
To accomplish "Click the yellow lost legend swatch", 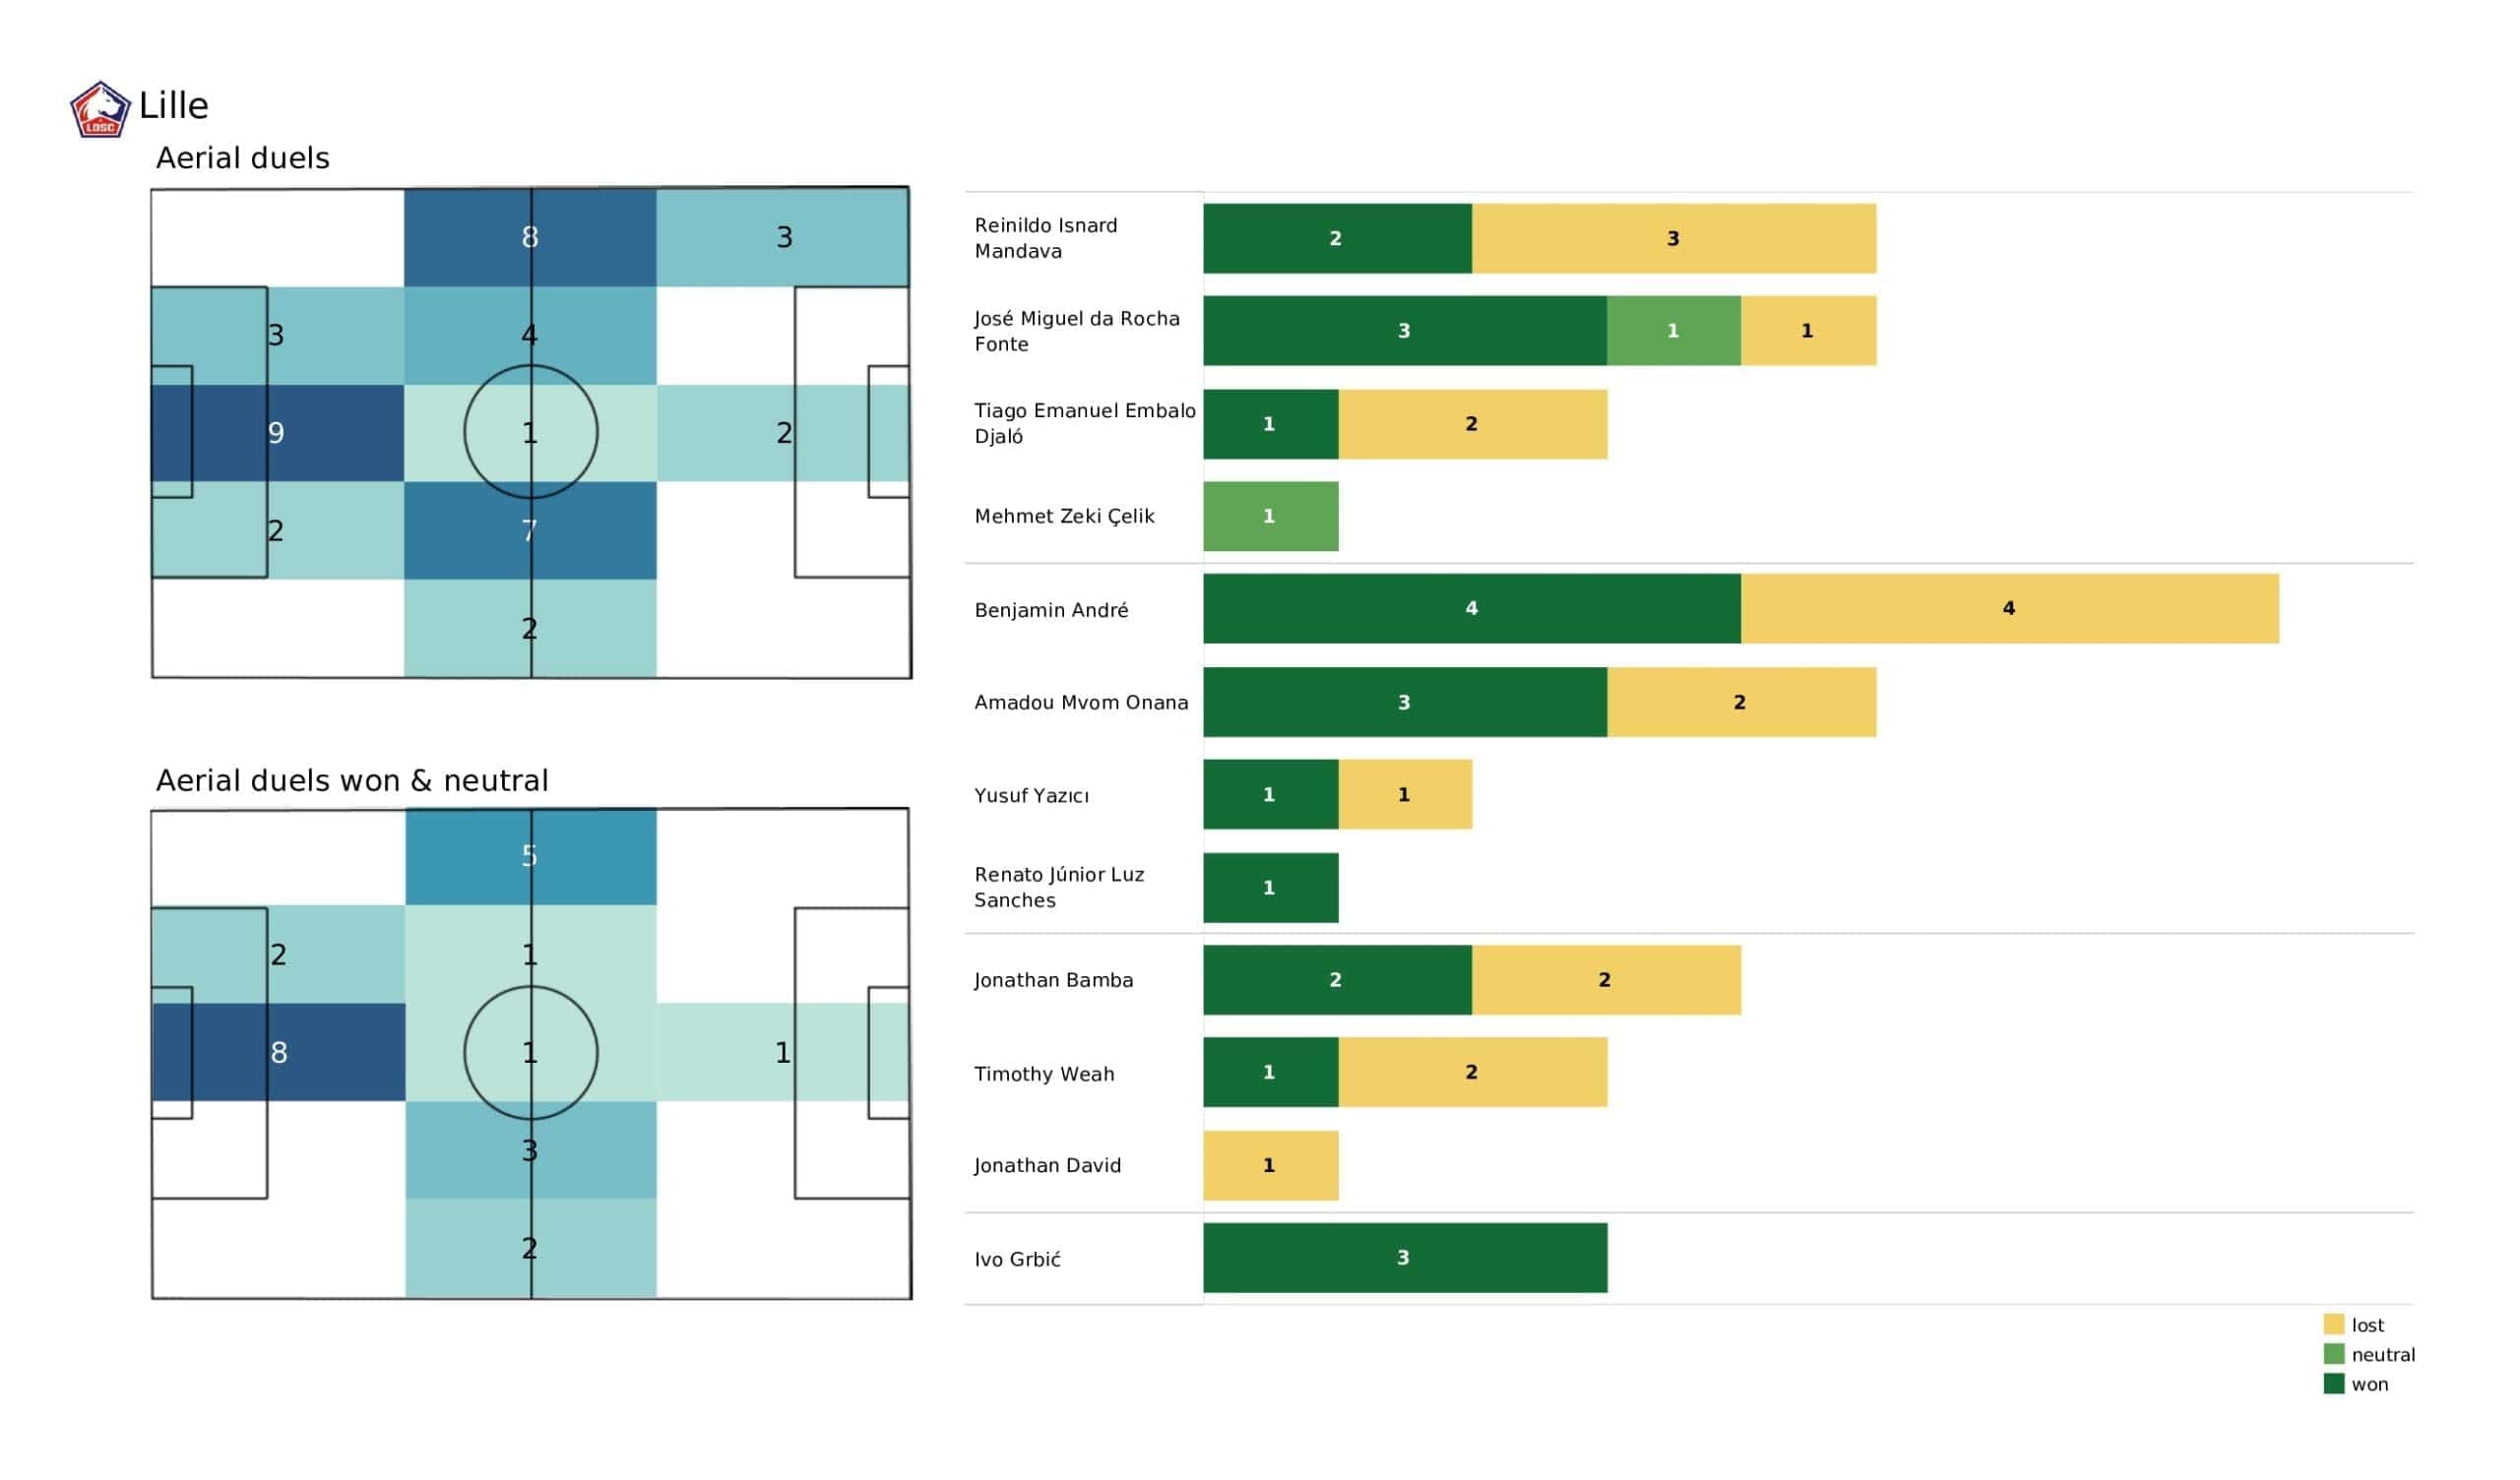I will (x=2334, y=1324).
